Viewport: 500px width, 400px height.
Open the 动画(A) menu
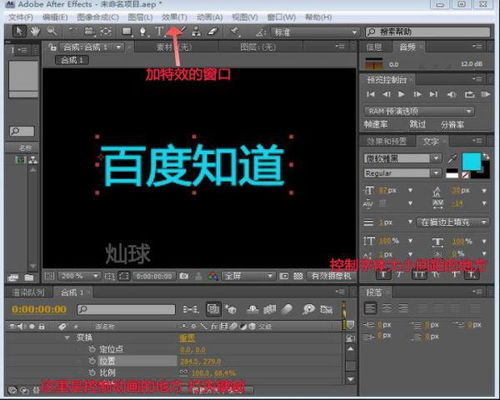210,17
